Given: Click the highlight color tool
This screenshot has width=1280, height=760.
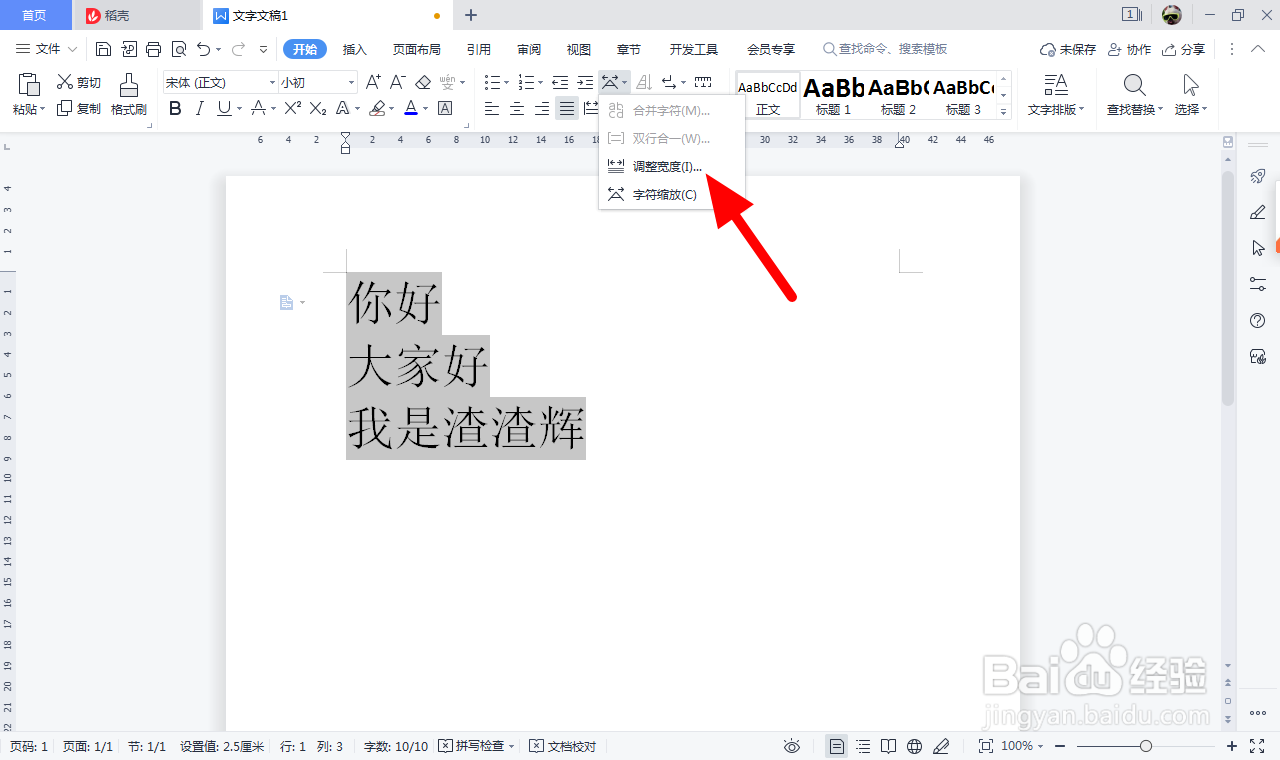Looking at the screenshot, I should 379,108.
